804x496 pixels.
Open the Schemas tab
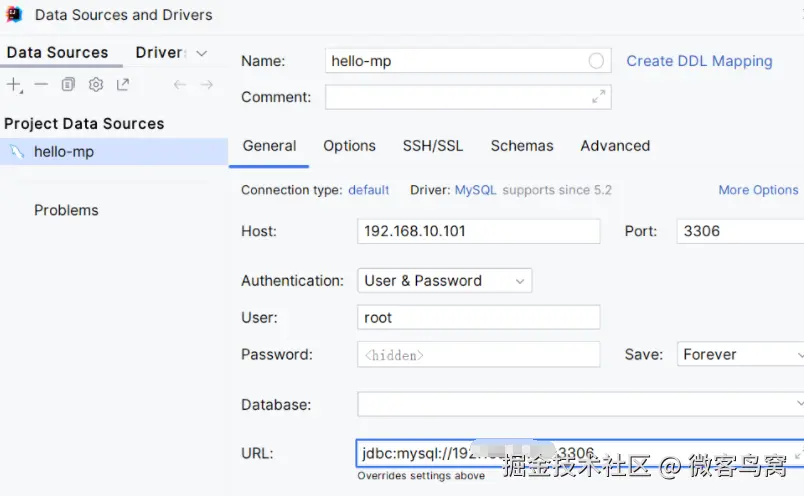click(x=522, y=146)
